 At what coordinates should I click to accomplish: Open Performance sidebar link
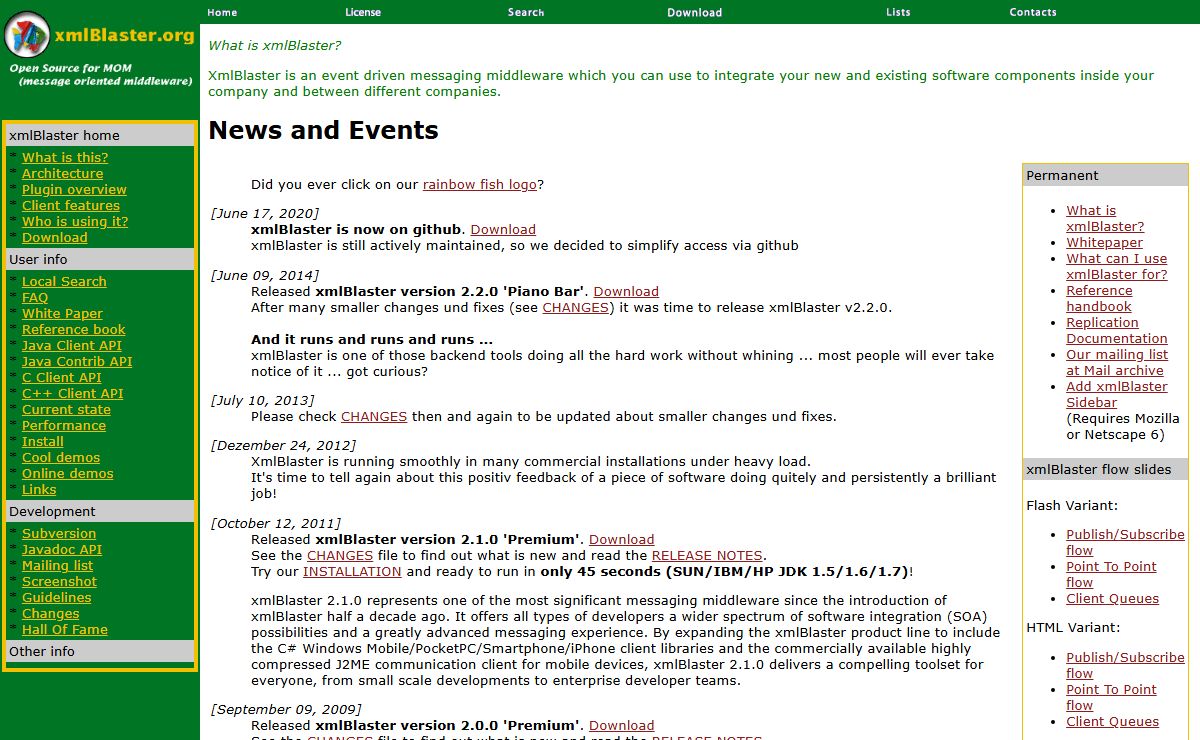tap(64, 425)
